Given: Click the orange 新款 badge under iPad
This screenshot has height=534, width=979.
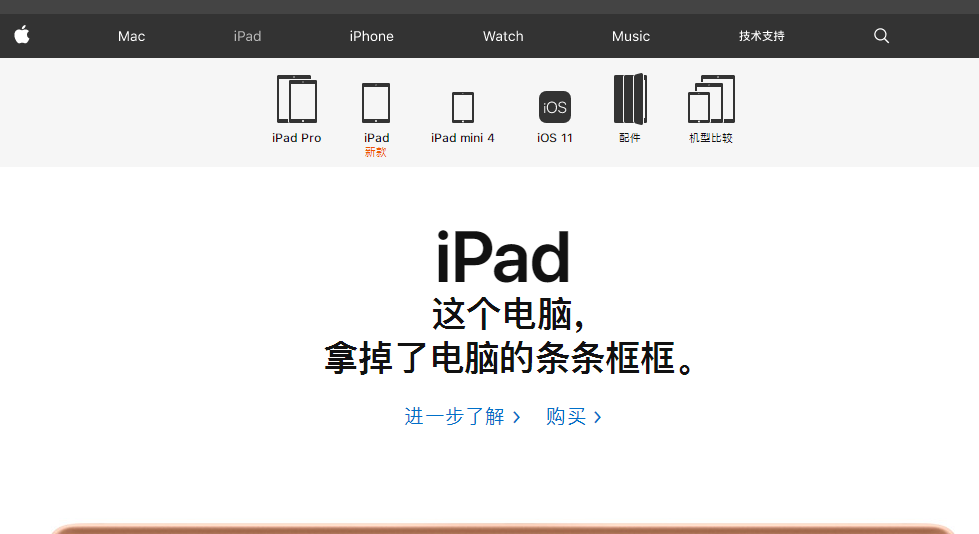Looking at the screenshot, I should tap(376, 152).
